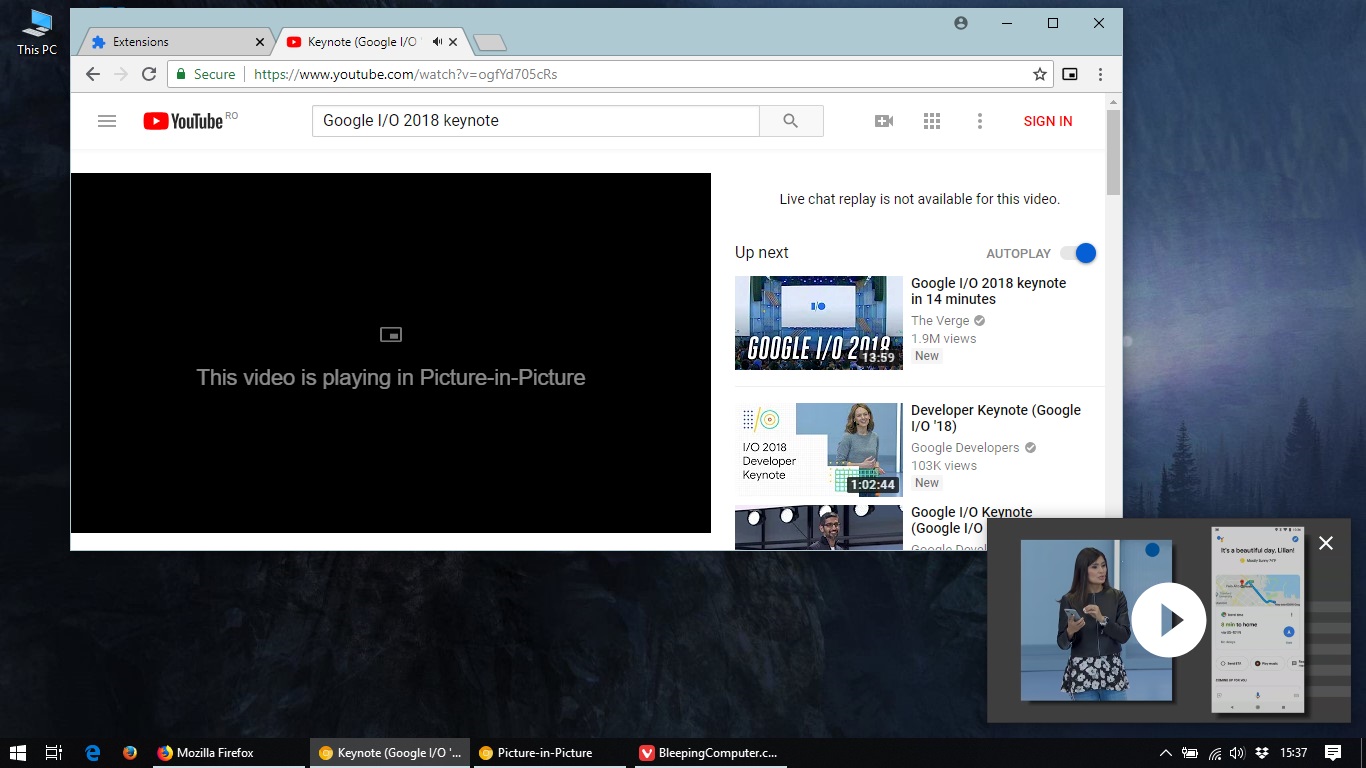Click the Picture-in-Picture extension icon
This screenshot has width=1366, height=768.
(x=1070, y=74)
